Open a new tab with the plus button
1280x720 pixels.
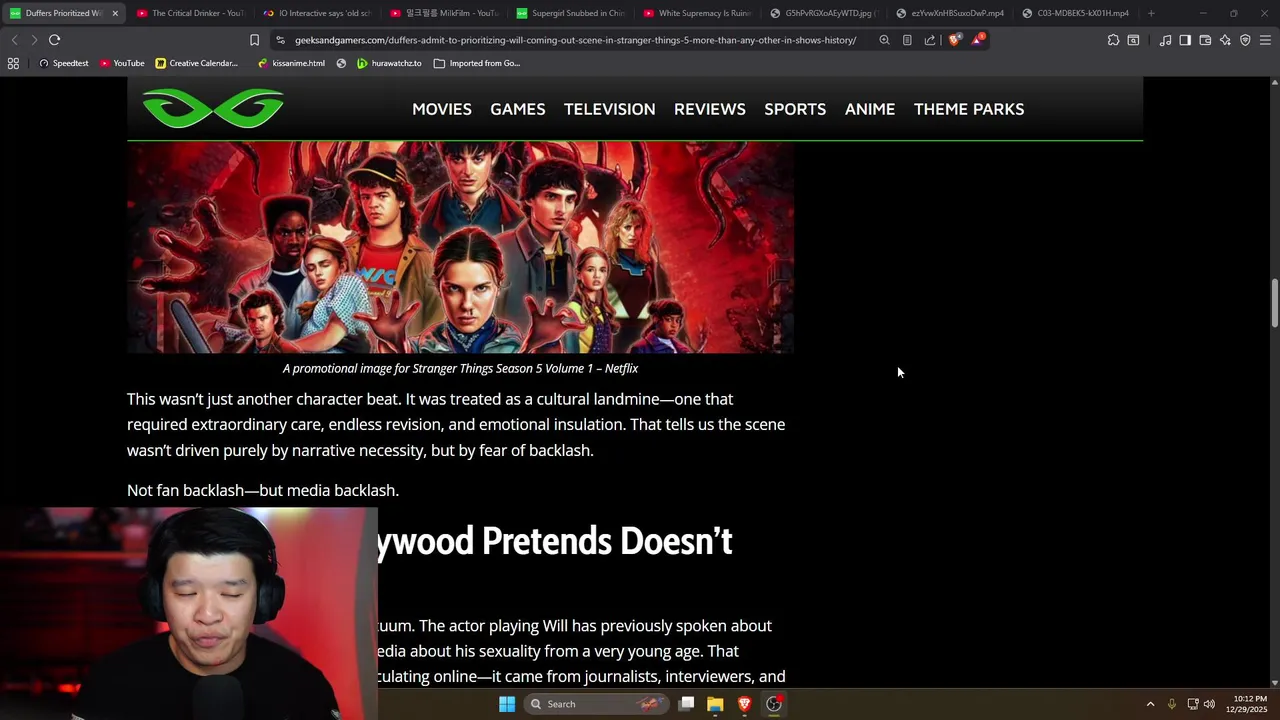[x=1151, y=13]
